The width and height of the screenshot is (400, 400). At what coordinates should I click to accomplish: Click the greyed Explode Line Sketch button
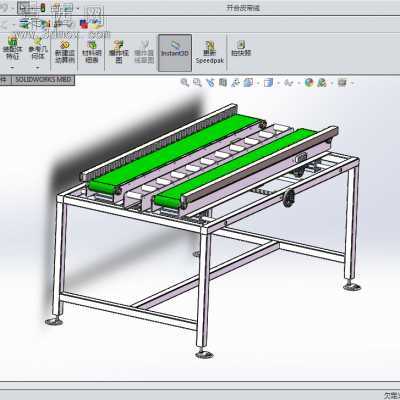coord(144,52)
